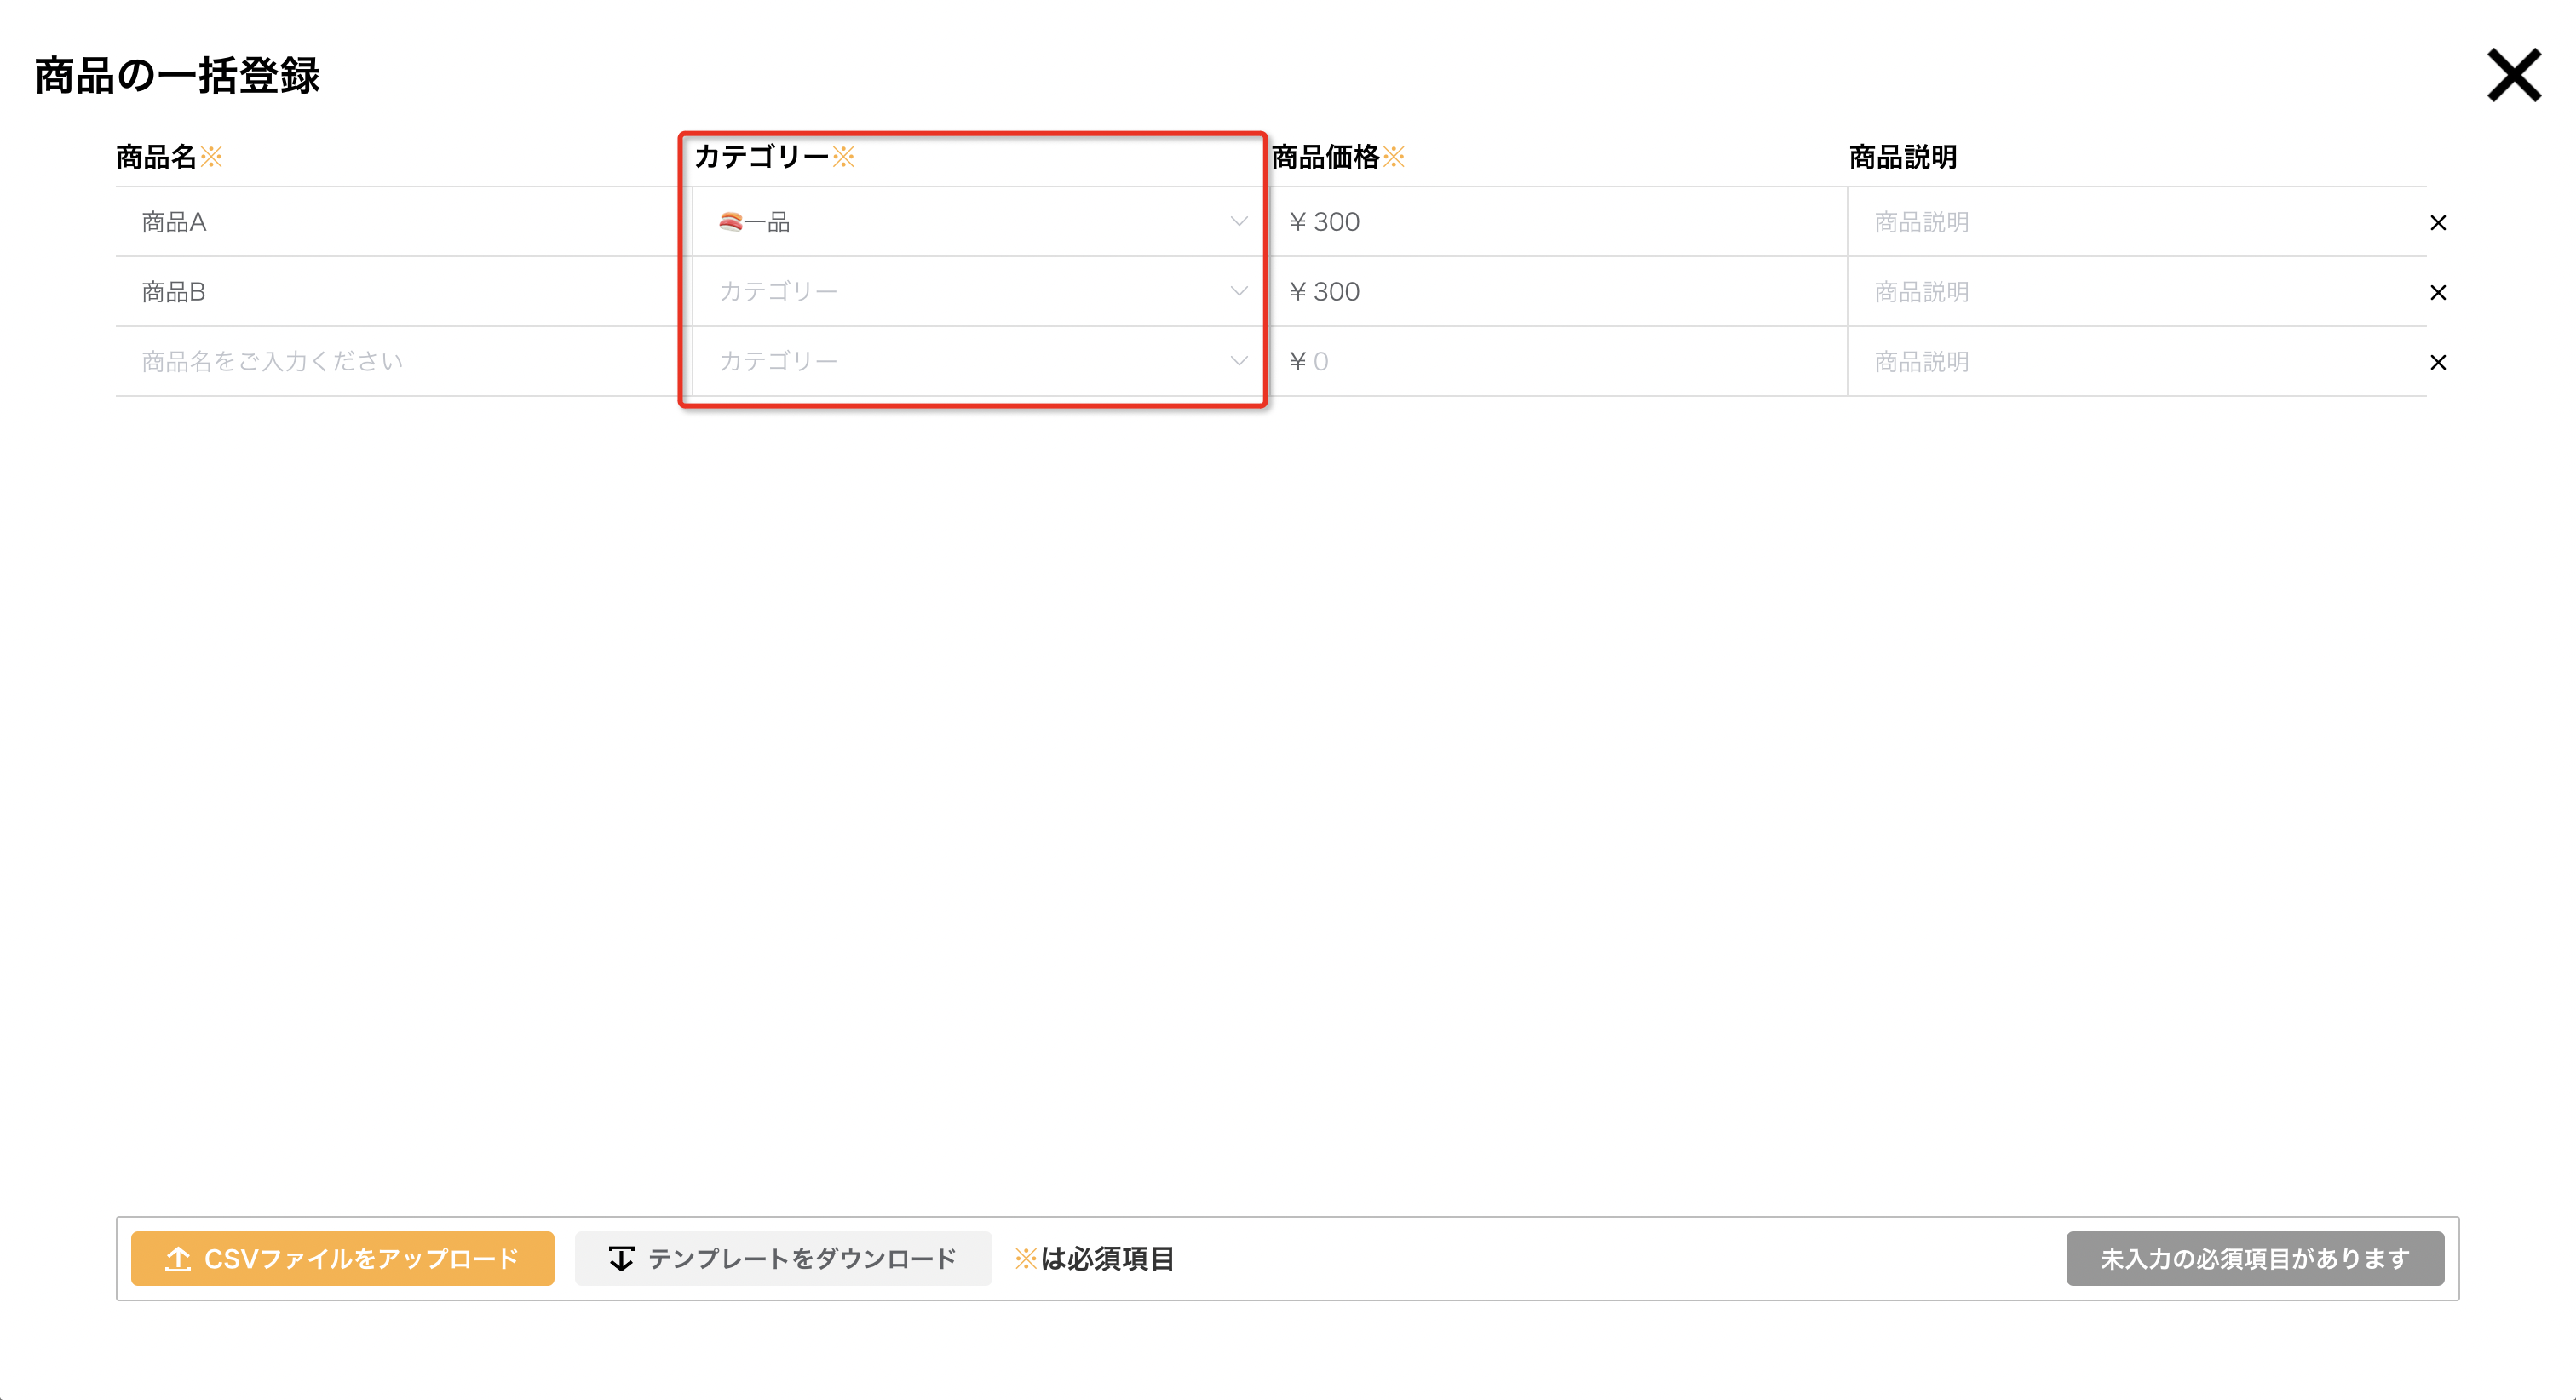Click the 商品説明 column header
The image size is (2576, 1400).
coord(1902,157)
